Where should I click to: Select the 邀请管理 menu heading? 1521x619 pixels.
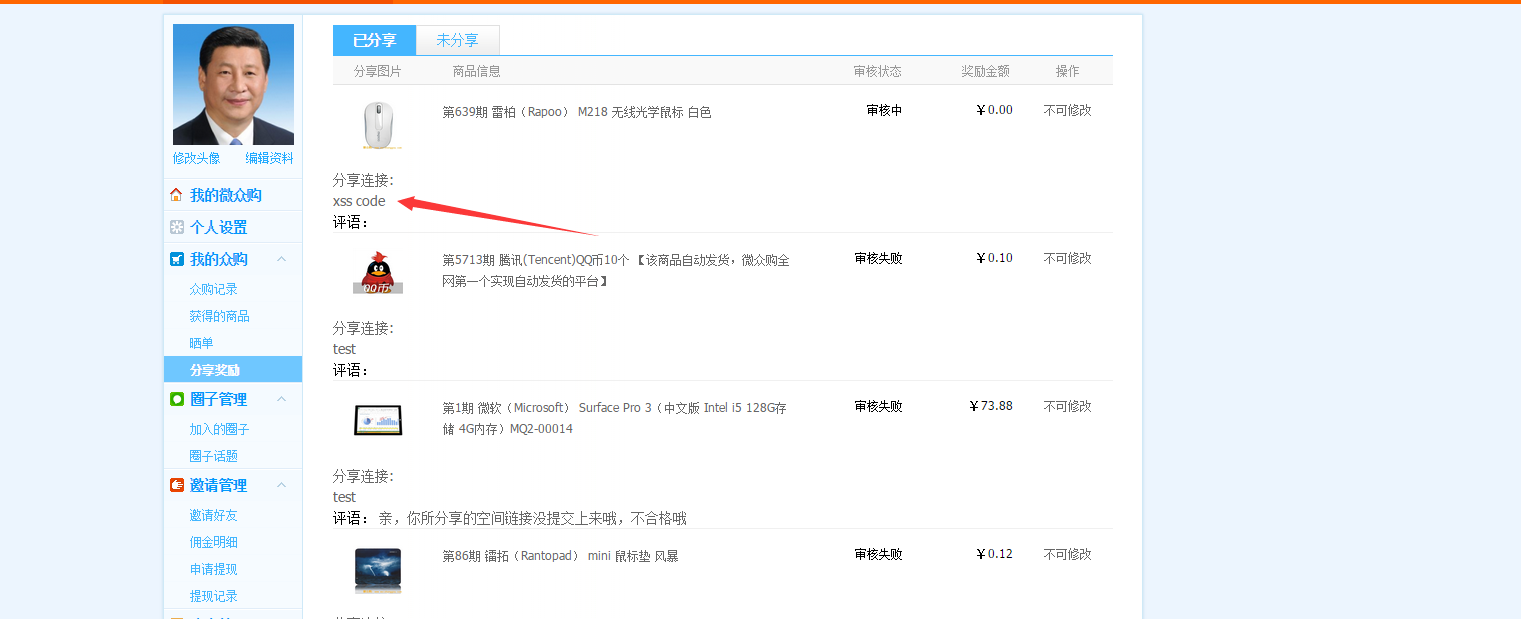(x=218, y=485)
